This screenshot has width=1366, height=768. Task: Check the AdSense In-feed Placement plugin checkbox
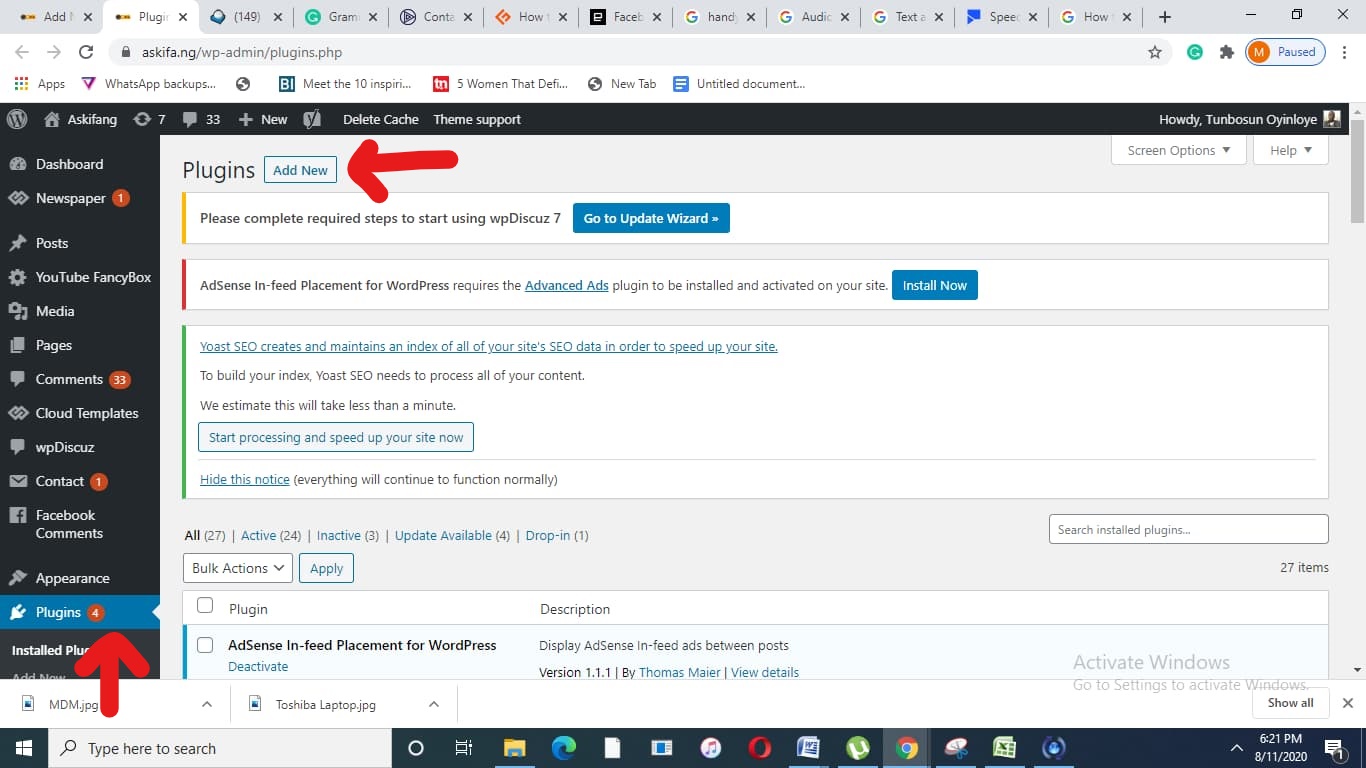coord(205,645)
